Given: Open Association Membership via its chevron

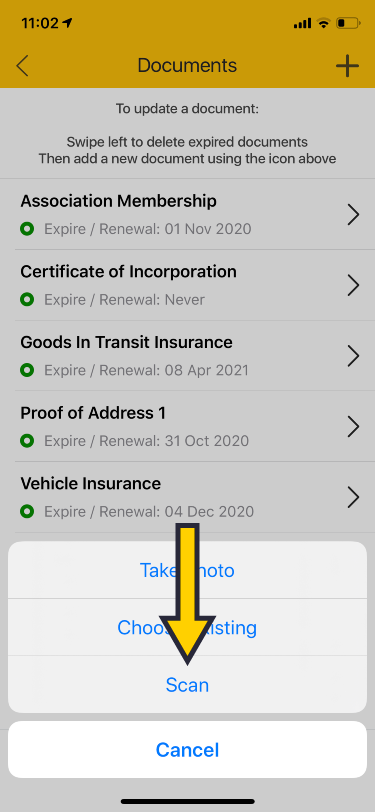Looking at the screenshot, I should [353, 214].
